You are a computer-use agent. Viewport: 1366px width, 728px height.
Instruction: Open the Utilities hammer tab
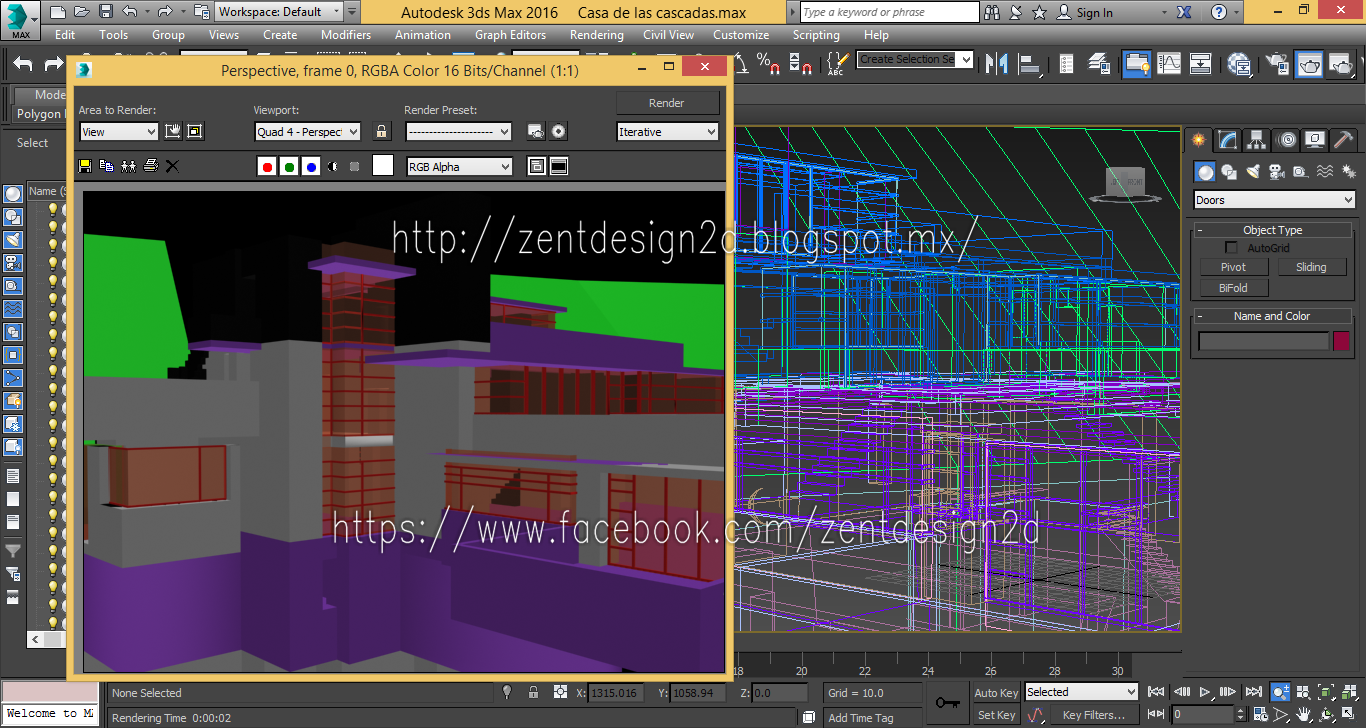click(x=1343, y=140)
